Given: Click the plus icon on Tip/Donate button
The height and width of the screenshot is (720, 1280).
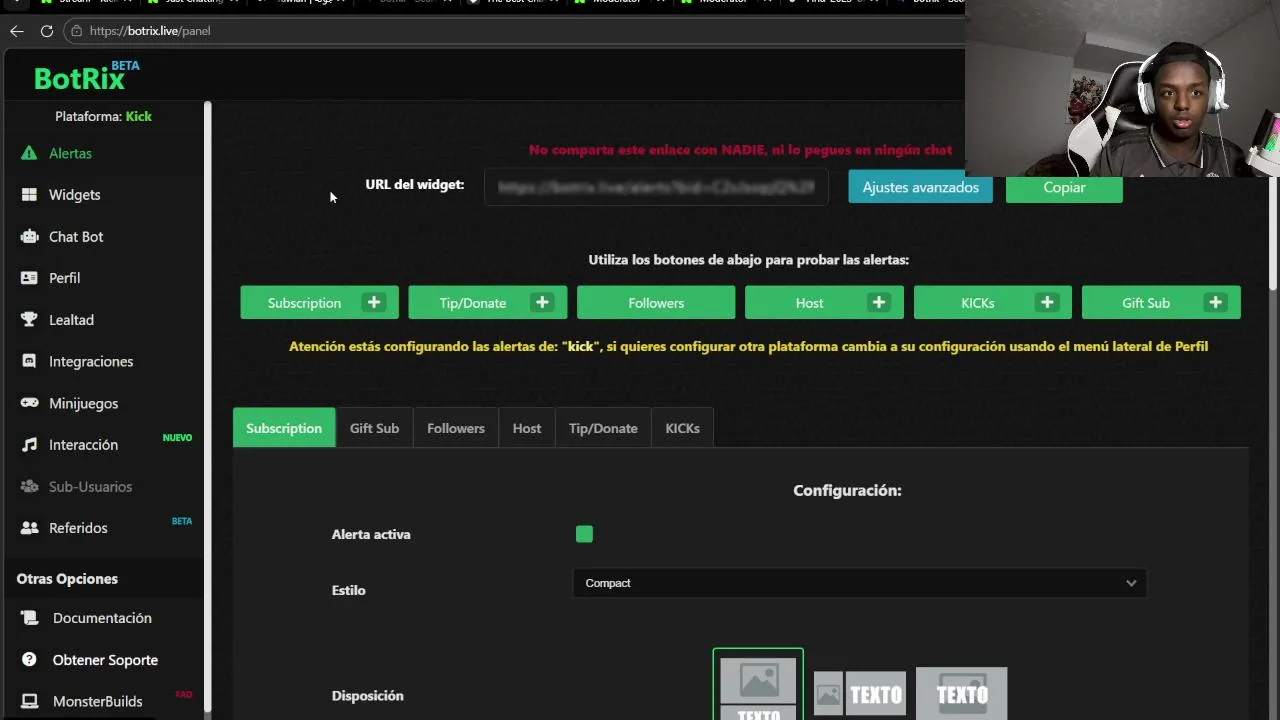Looking at the screenshot, I should coord(542,302).
